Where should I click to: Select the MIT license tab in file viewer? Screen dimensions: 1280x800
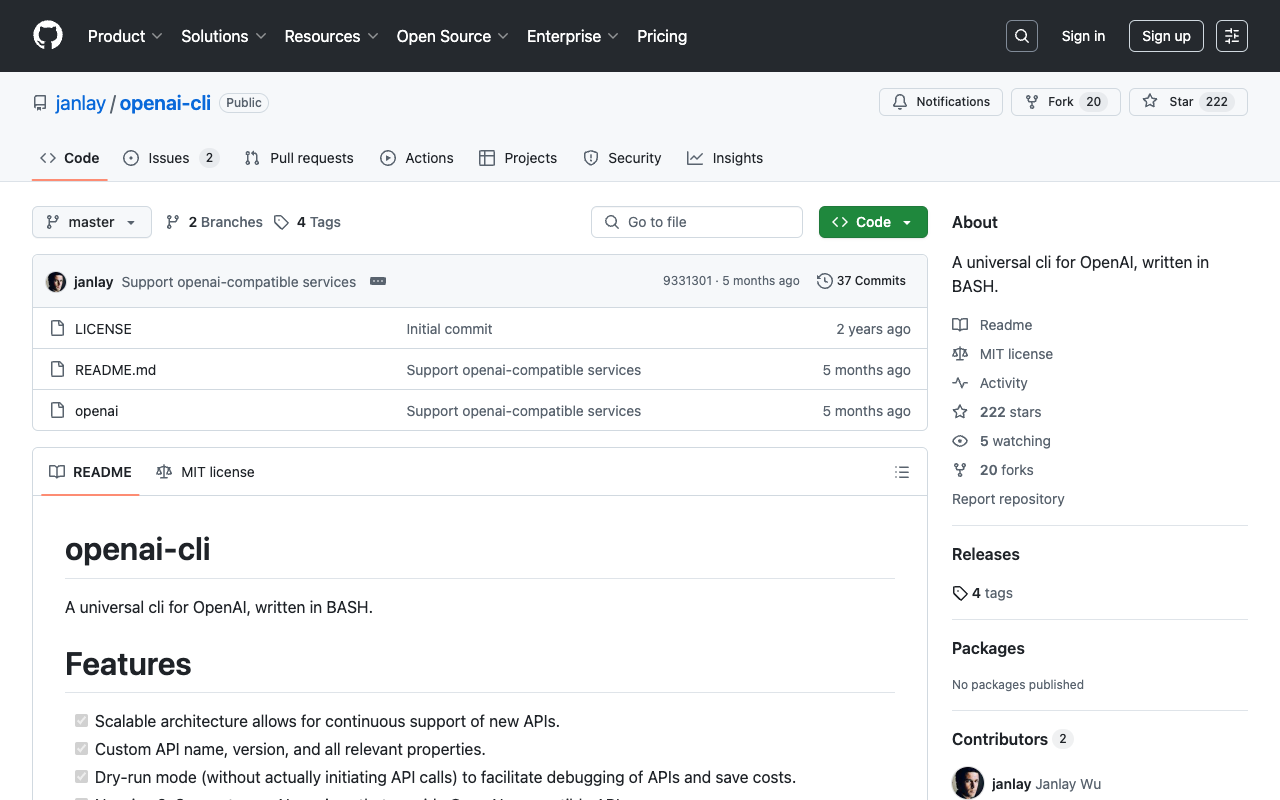point(205,472)
